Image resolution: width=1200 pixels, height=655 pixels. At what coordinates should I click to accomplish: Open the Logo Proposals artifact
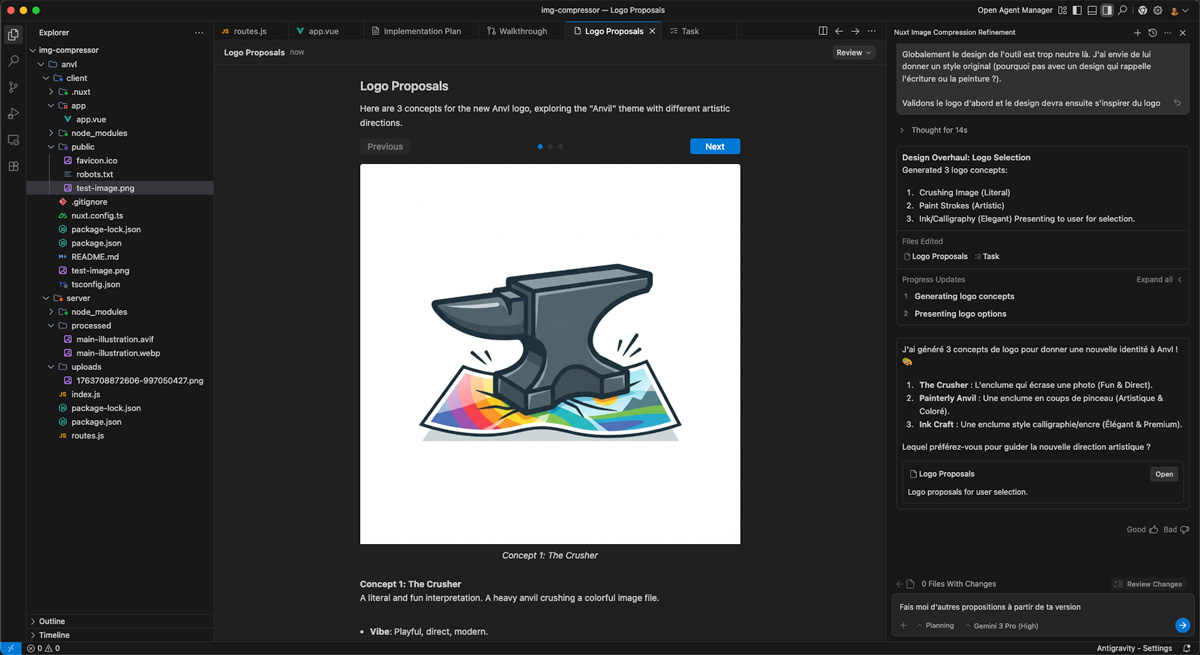(1163, 474)
